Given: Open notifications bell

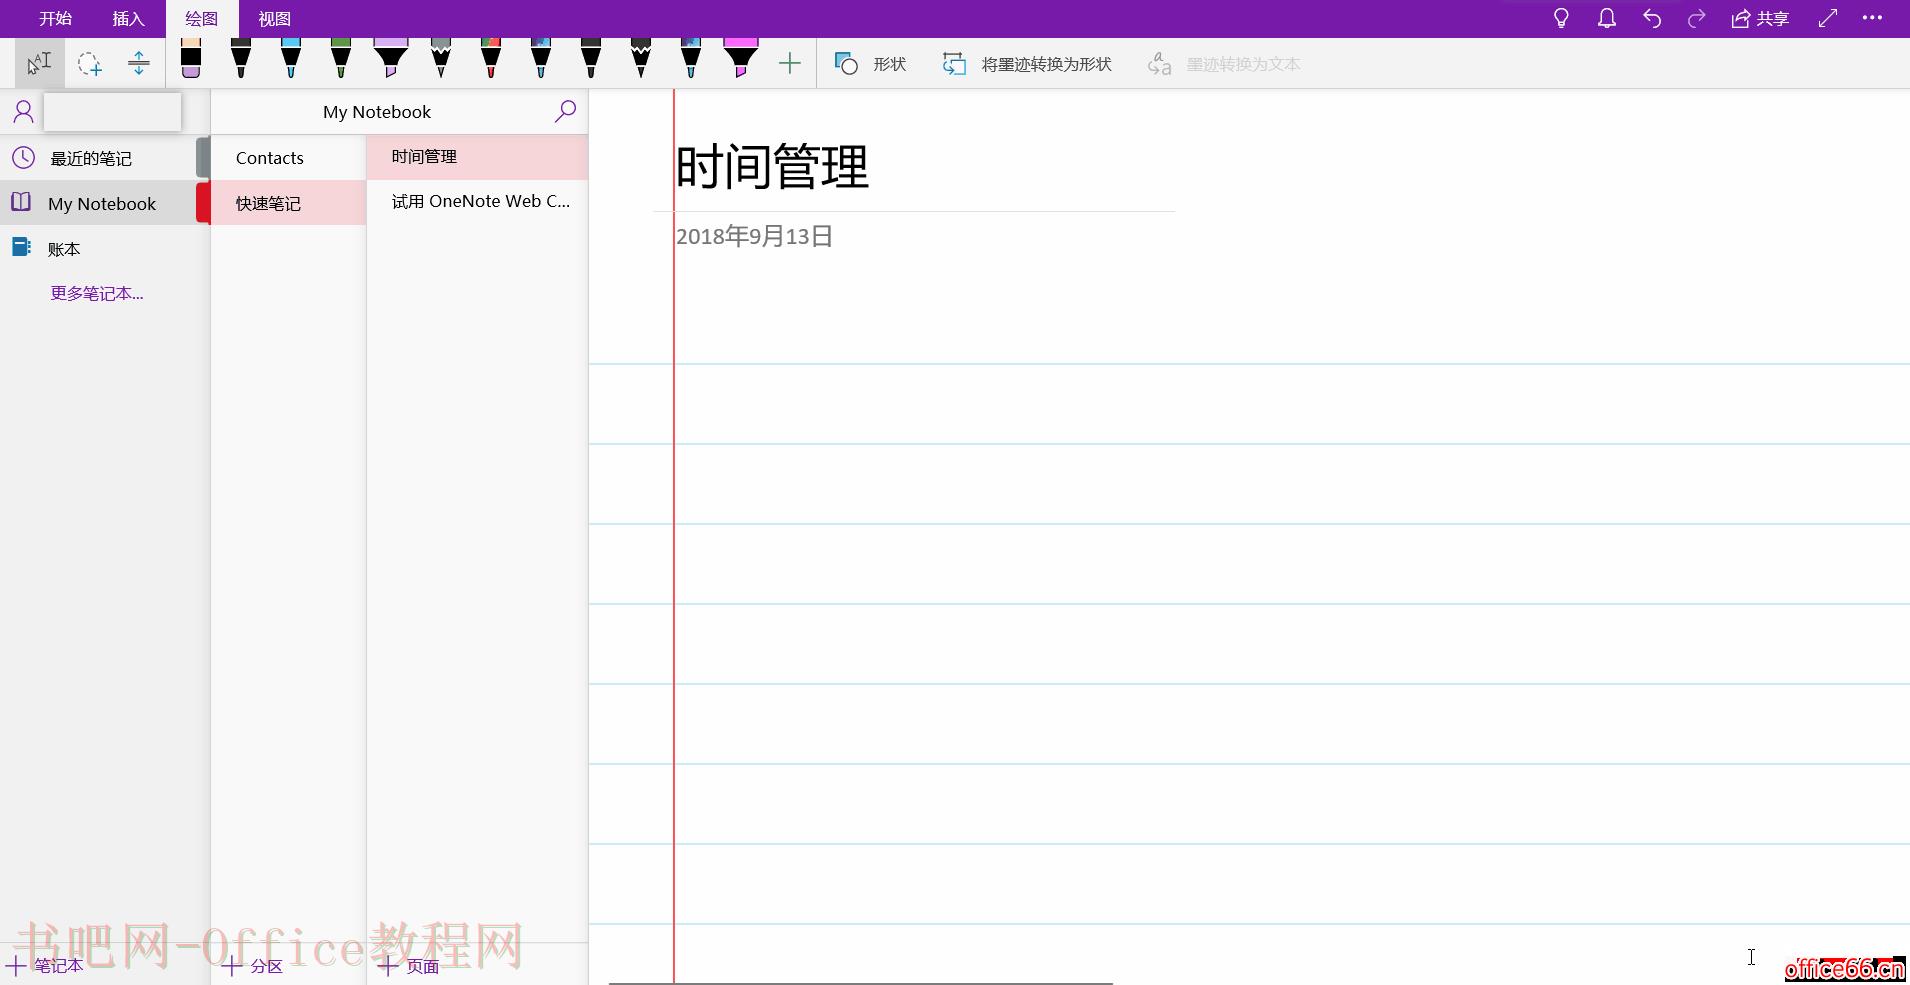Looking at the screenshot, I should click(1607, 18).
